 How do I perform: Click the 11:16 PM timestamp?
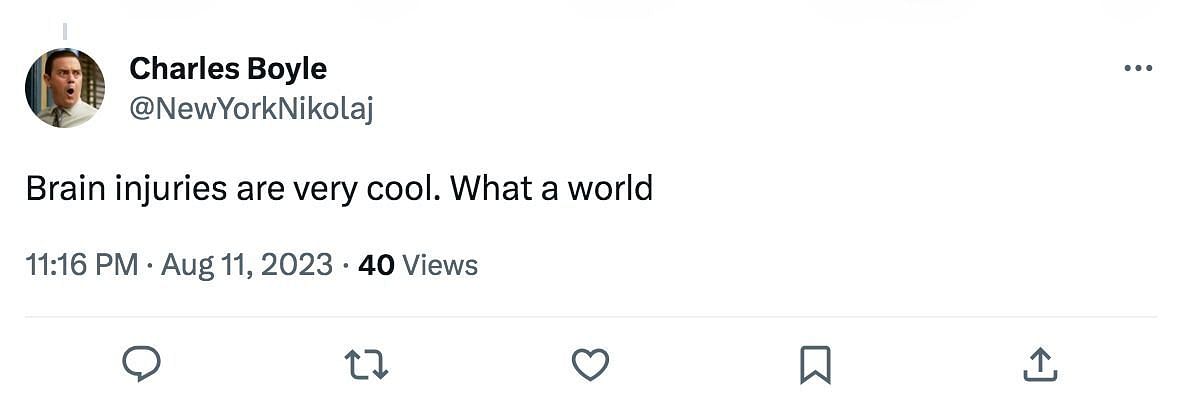82,265
